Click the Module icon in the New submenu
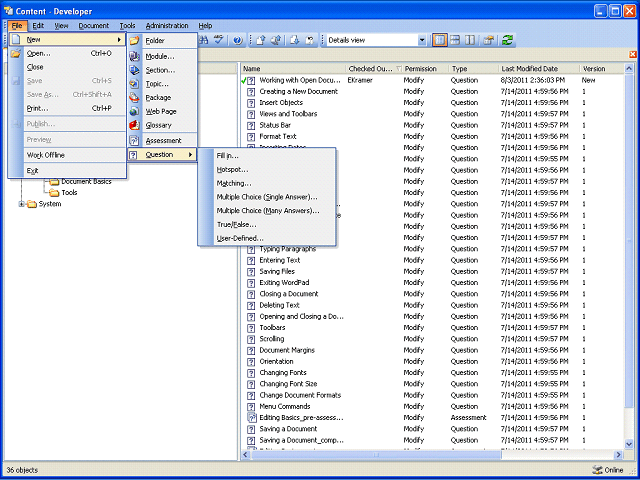 pyautogui.click(x=134, y=56)
